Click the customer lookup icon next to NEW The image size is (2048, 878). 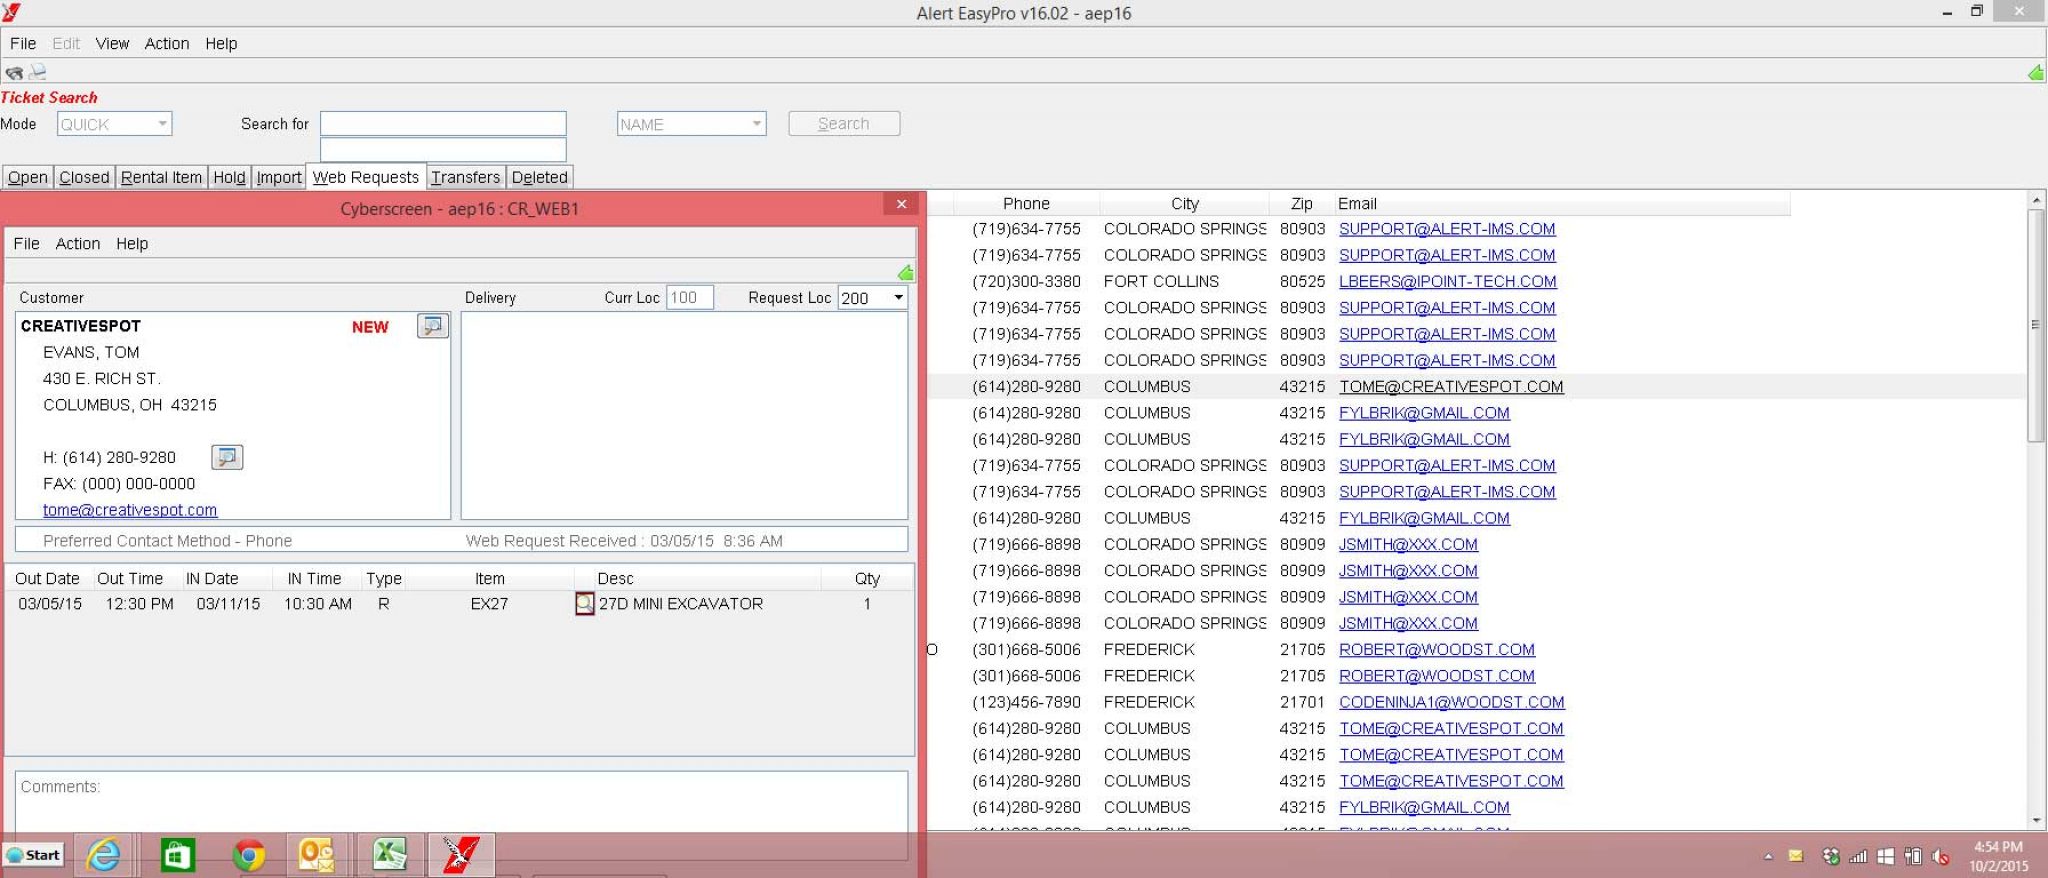pos(432,326)
